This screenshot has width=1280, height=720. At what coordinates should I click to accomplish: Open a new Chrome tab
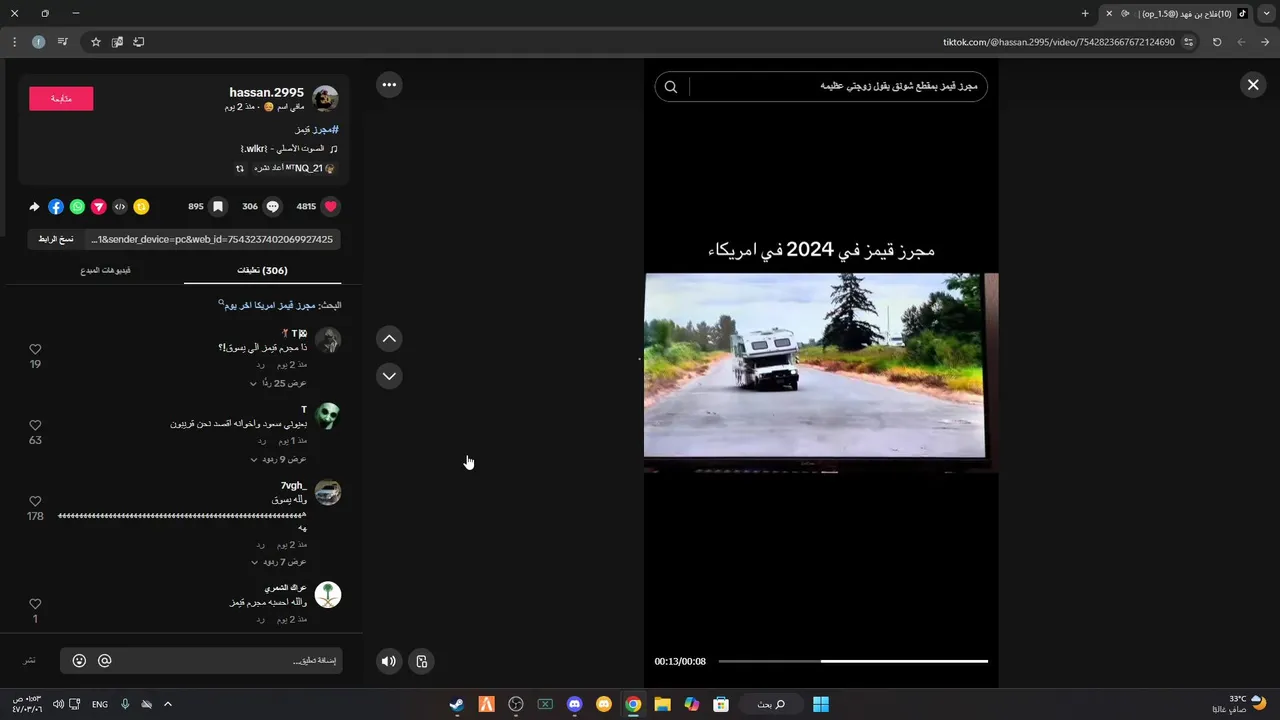click(x=1085, y=14)
